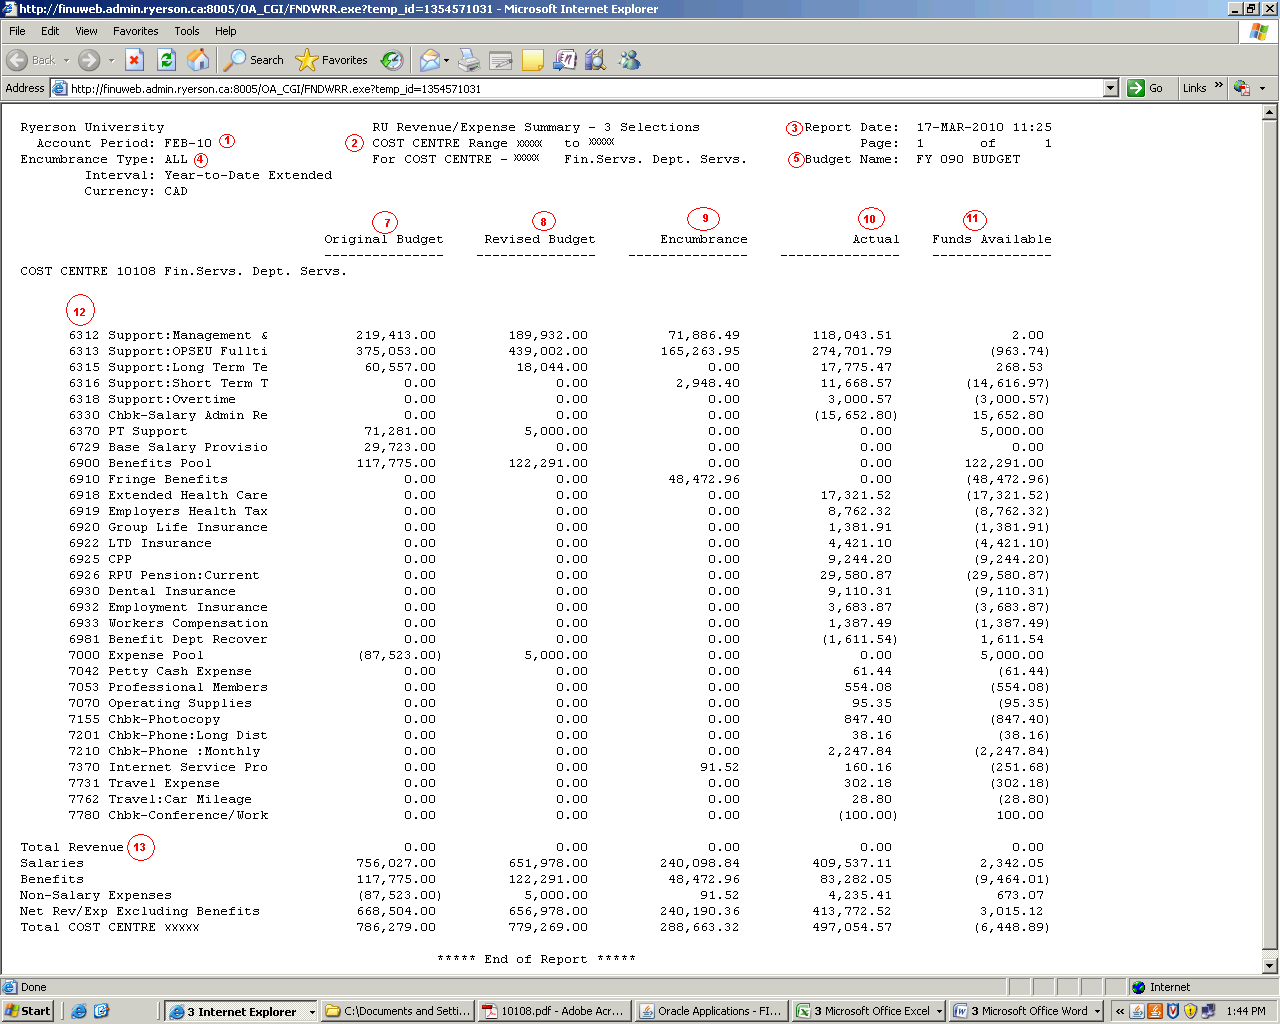
Task: Open the Tools menu
Action: [187, 31]
